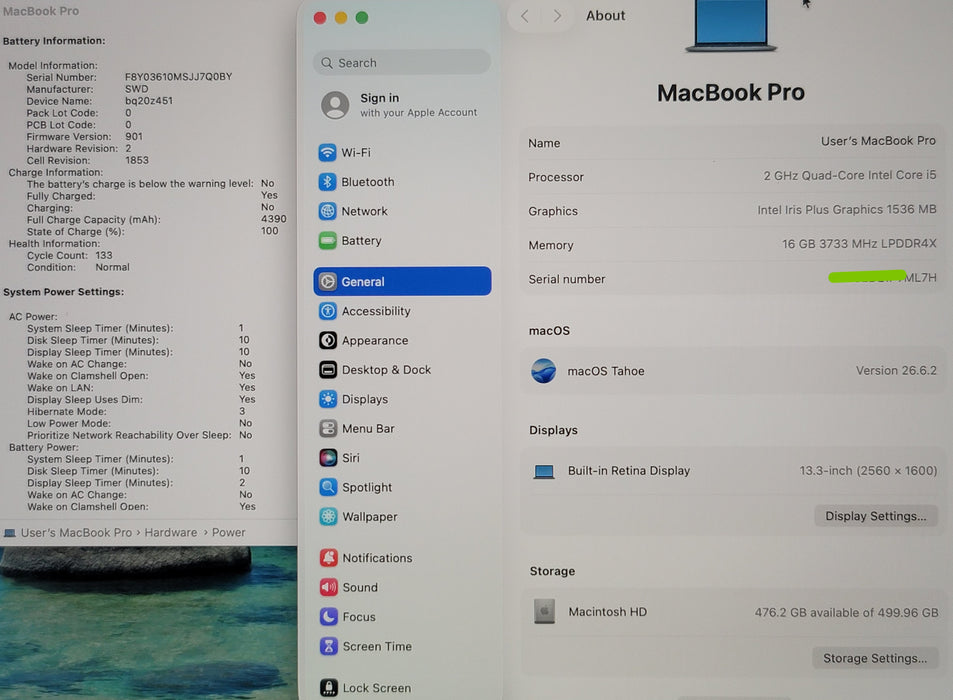Click Version 26.6.2 text

click(x=896, y=370)
